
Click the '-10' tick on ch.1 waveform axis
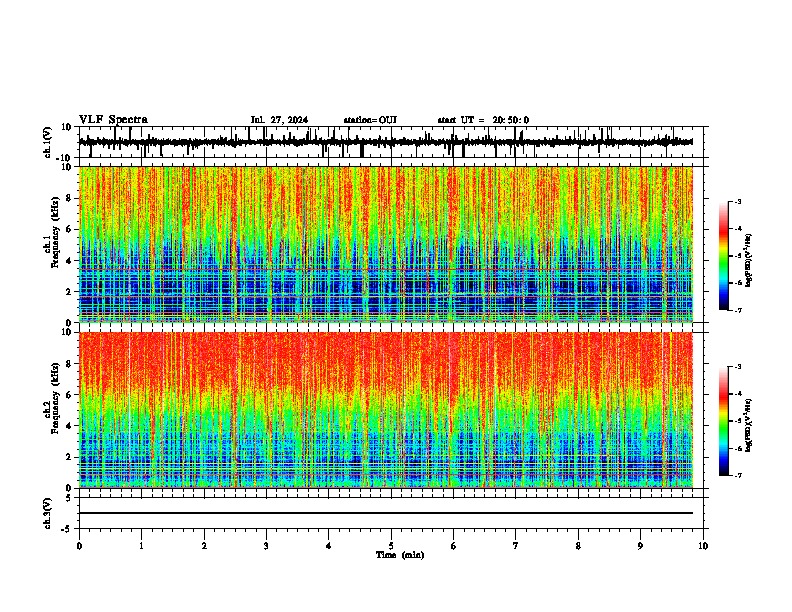[x=65, y=158]
